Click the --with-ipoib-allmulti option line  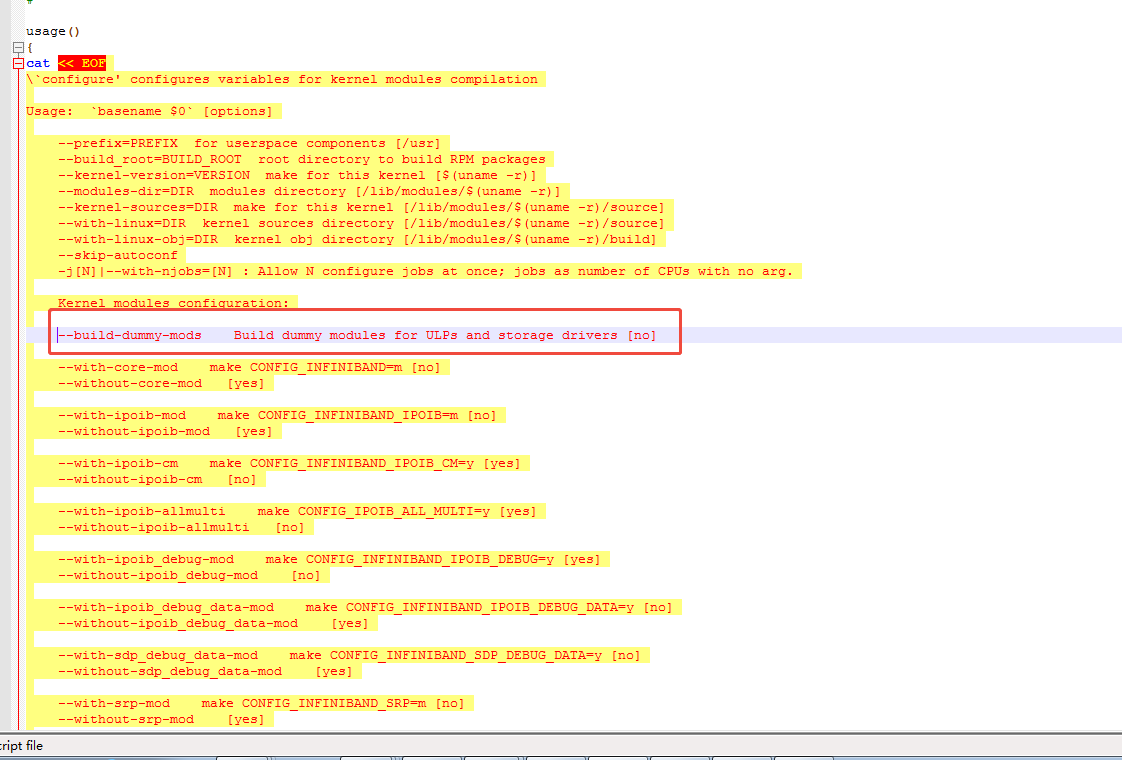tap(297, 511)
